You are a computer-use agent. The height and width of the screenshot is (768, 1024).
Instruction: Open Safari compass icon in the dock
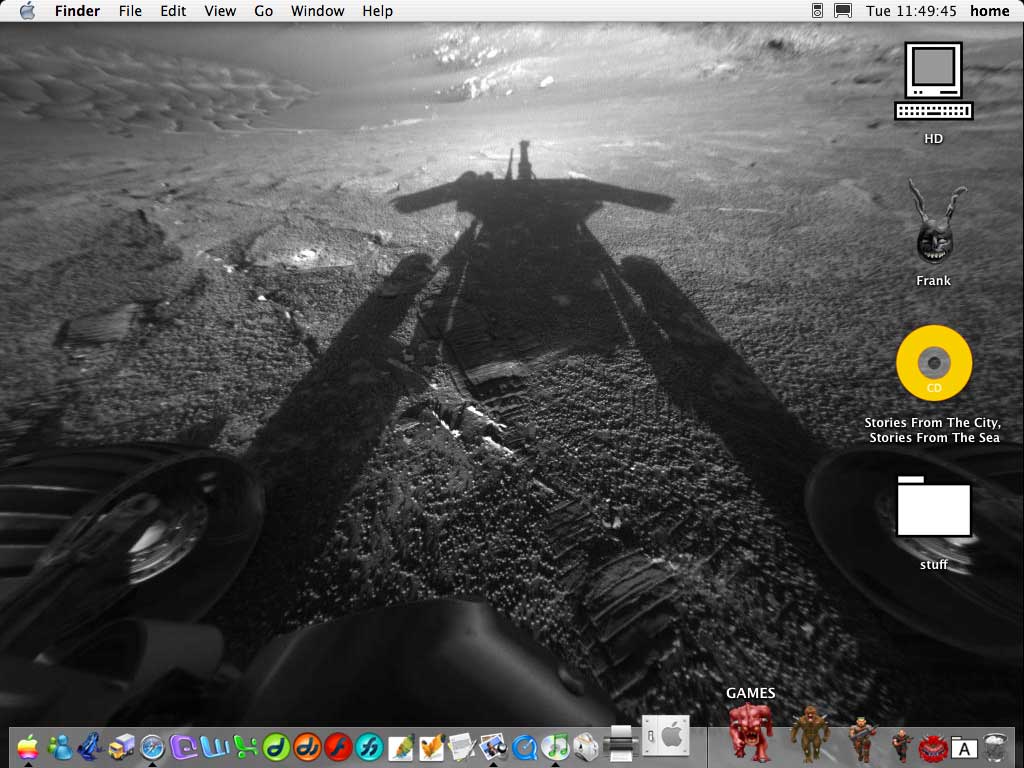[x=152, y=747]
